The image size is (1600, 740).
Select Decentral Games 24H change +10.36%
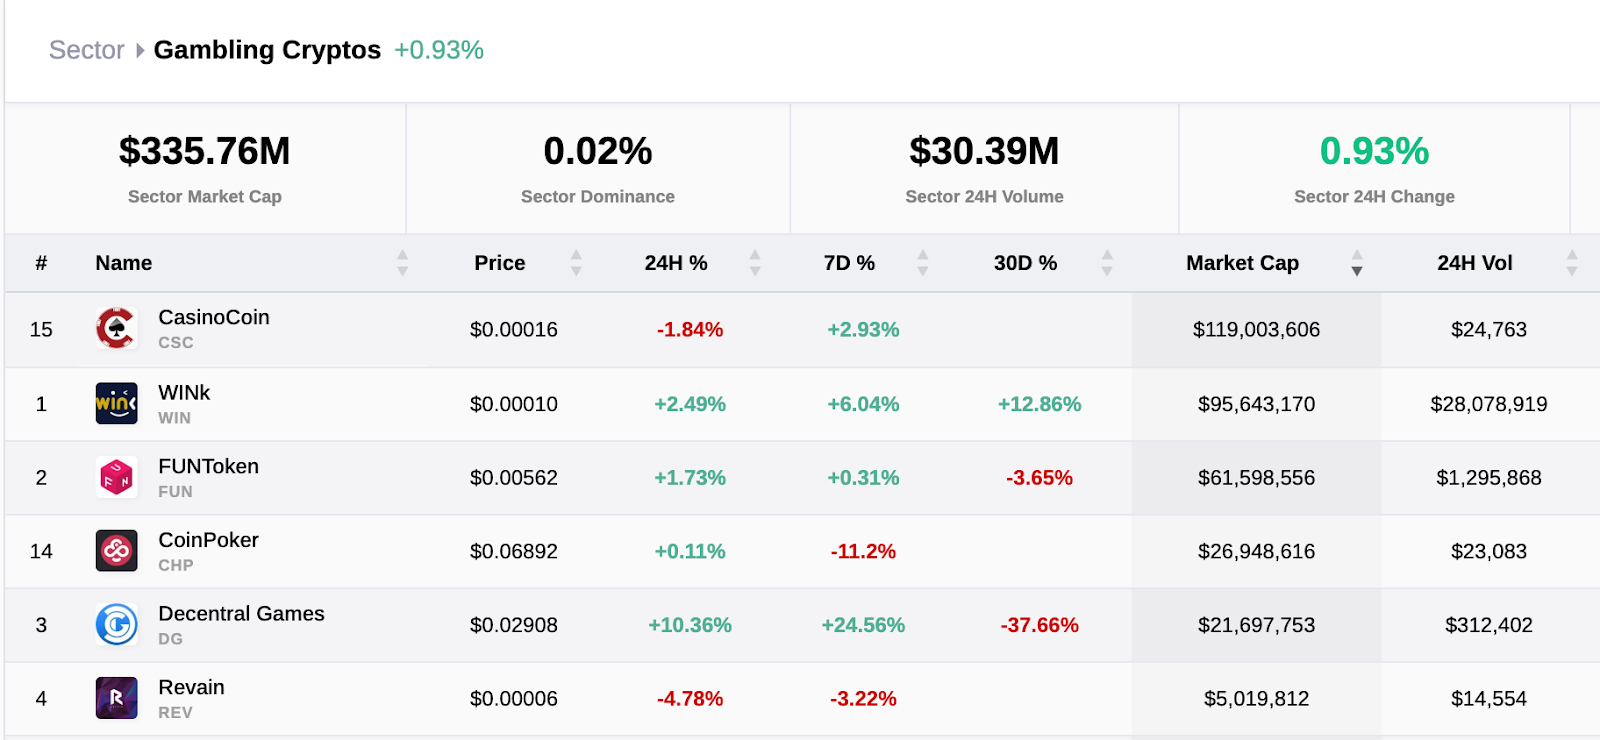tap(690, 625)
